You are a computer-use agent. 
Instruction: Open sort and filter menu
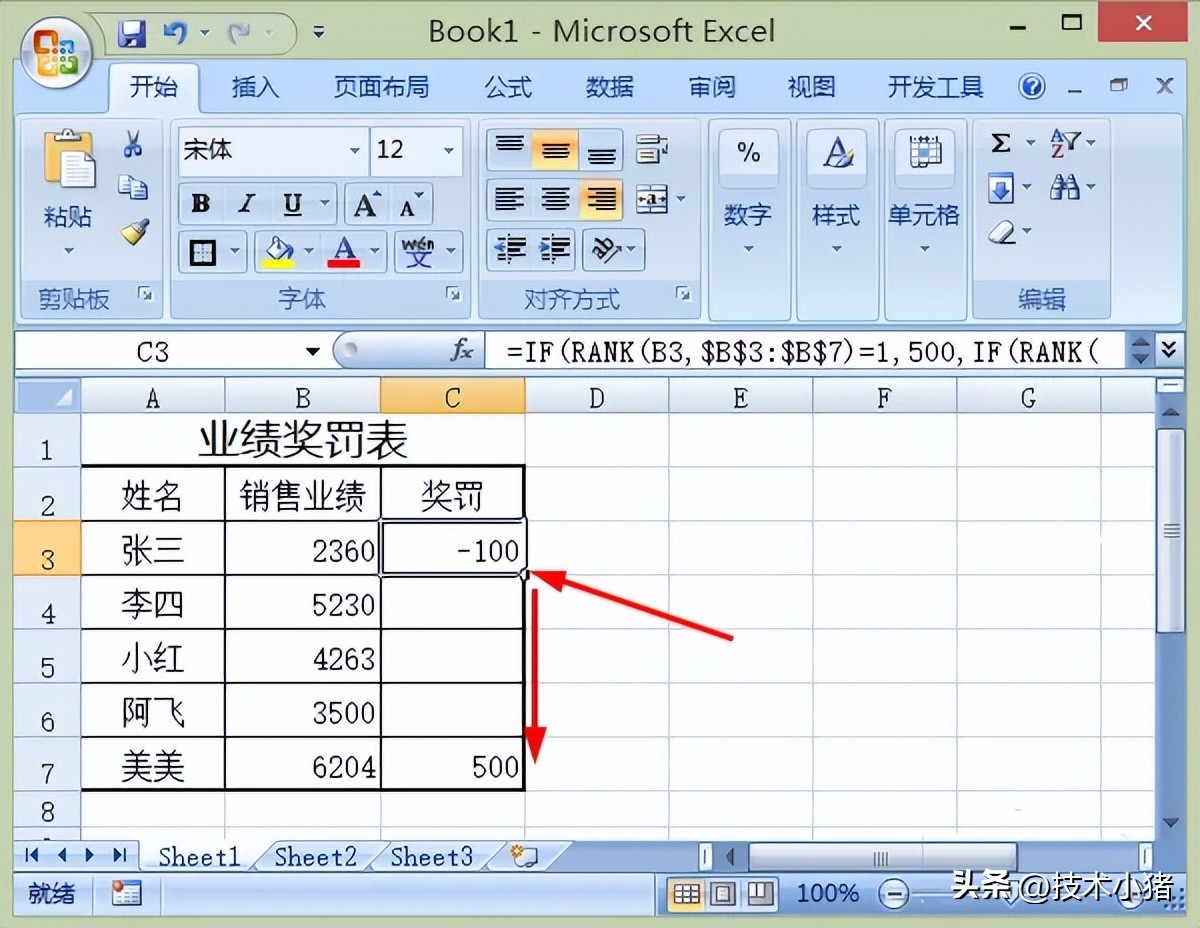1072,144
